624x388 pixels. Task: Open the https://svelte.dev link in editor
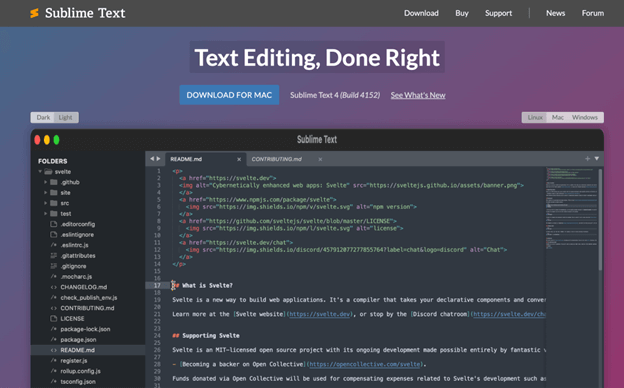pos(320,314)
